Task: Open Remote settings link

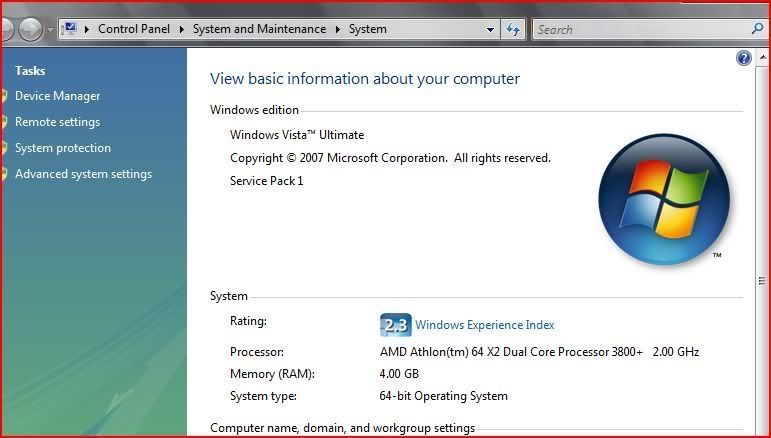Action: click(58, 122)
